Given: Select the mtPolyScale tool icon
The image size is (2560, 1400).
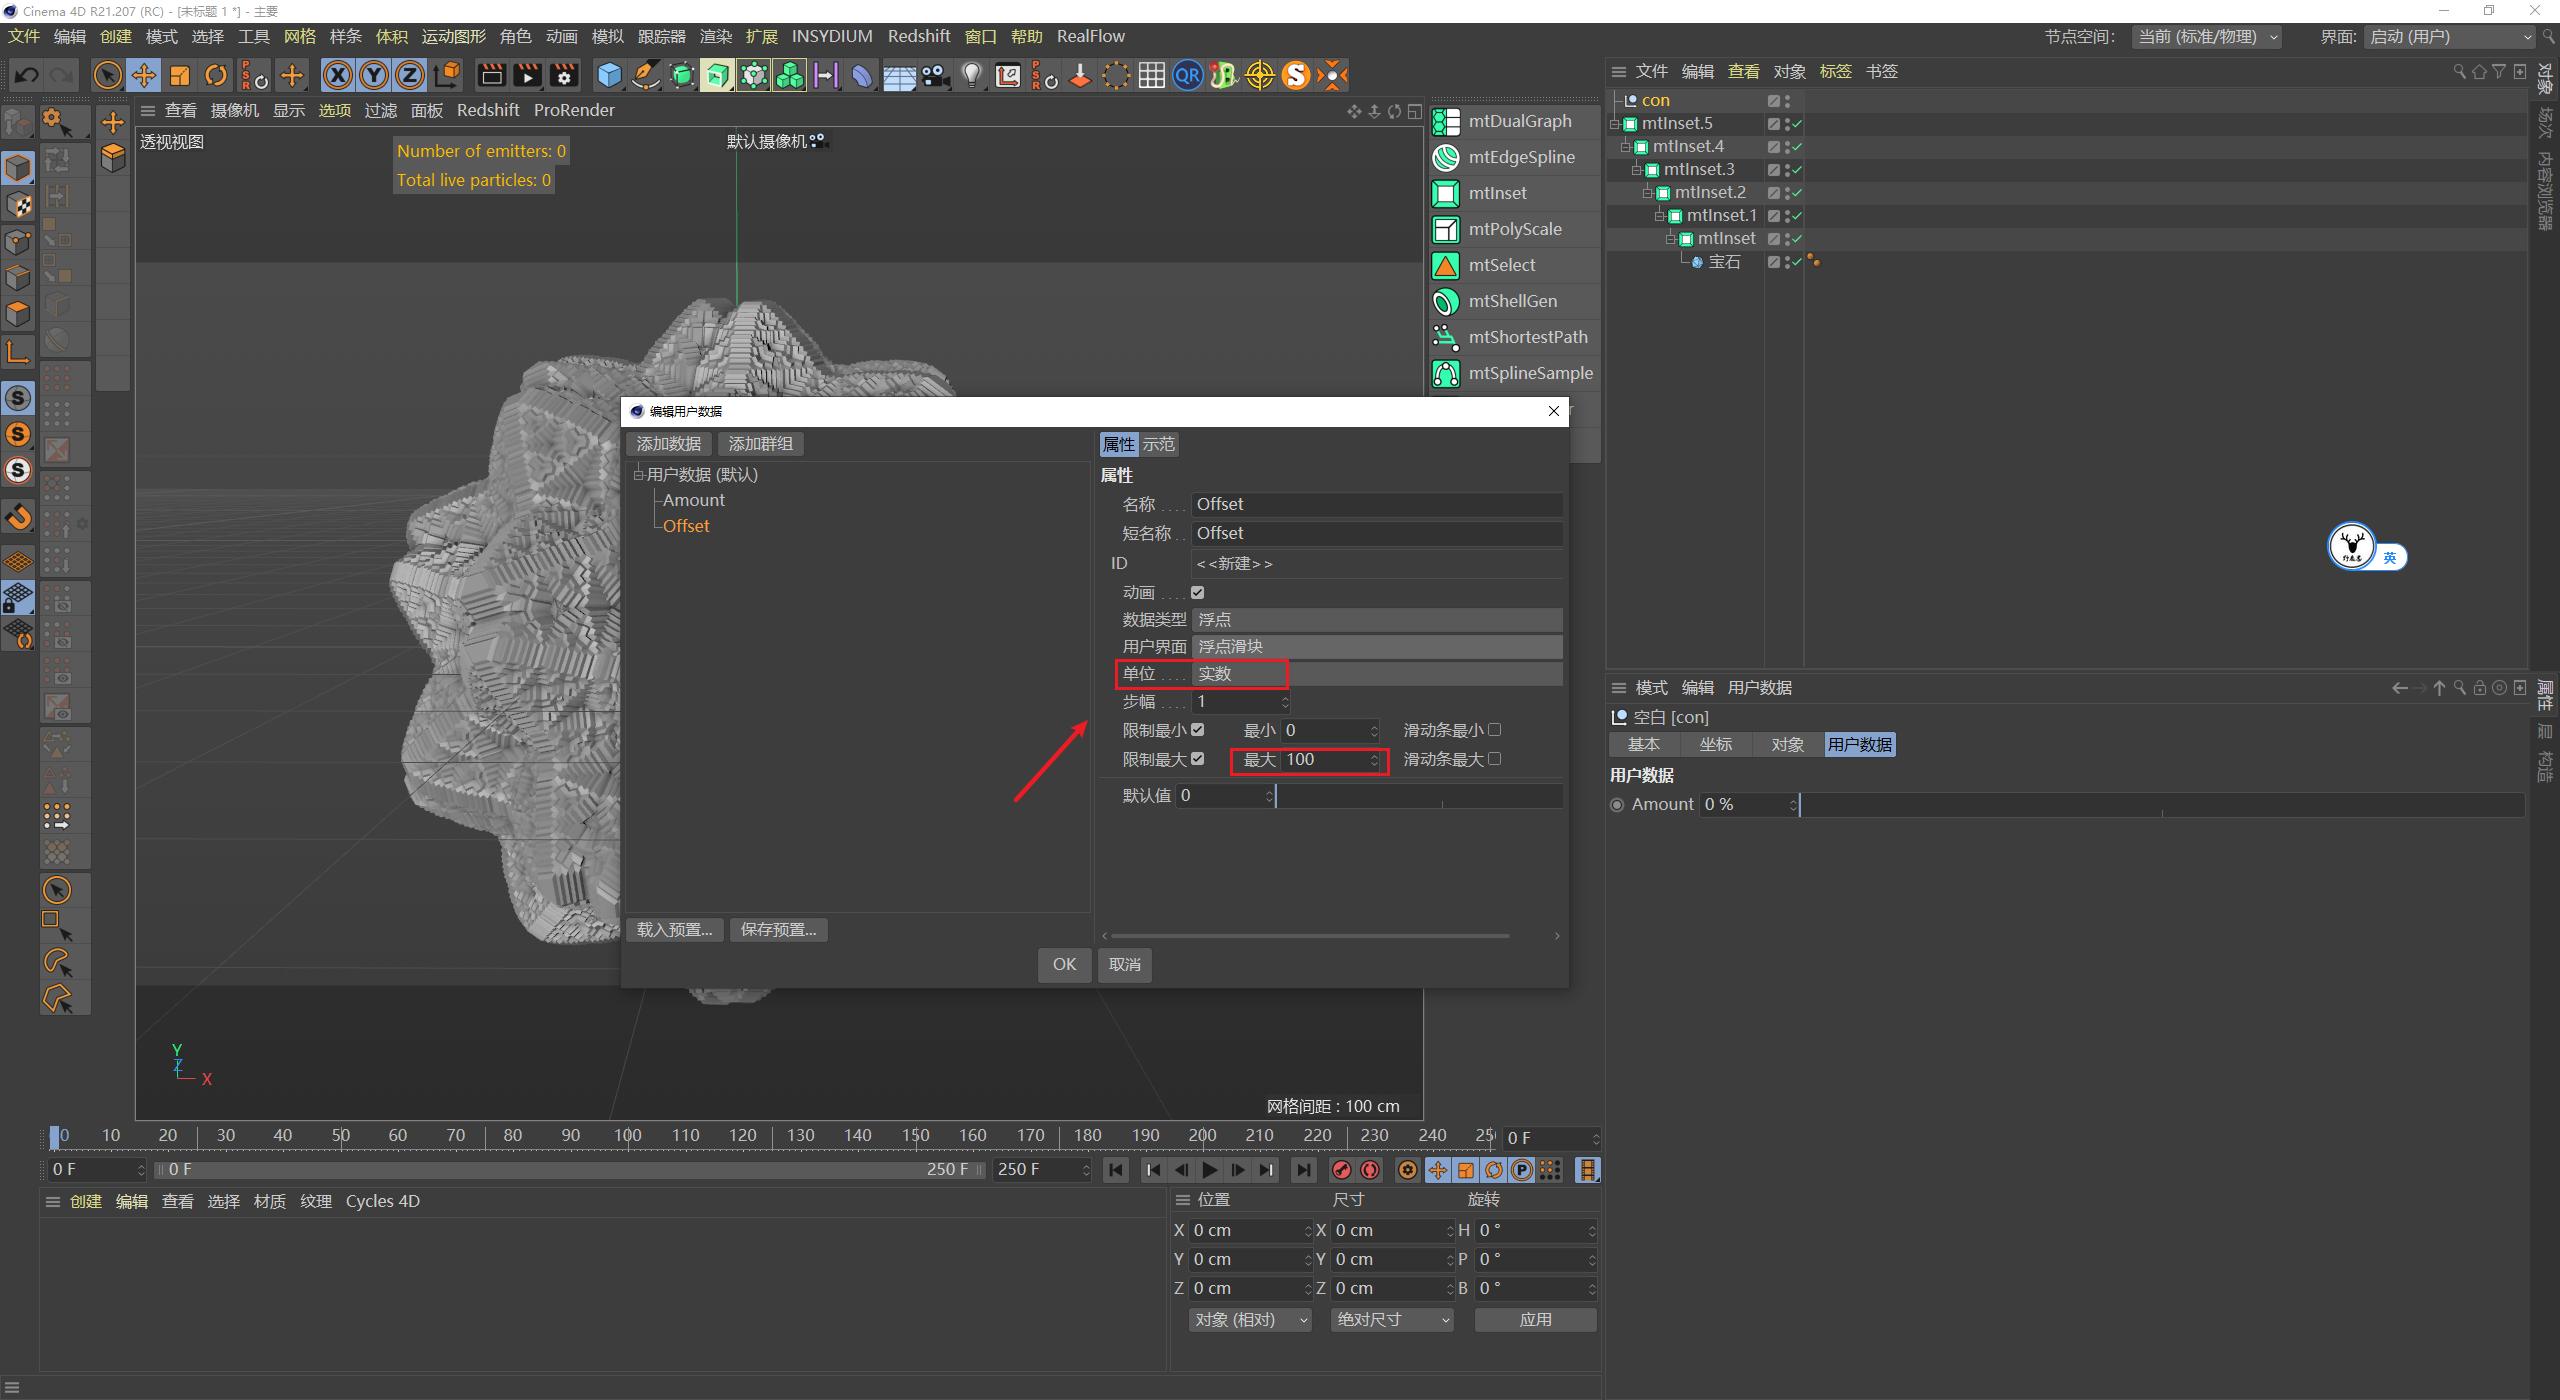Looking at the screenshot, I should coord(1446,229).
